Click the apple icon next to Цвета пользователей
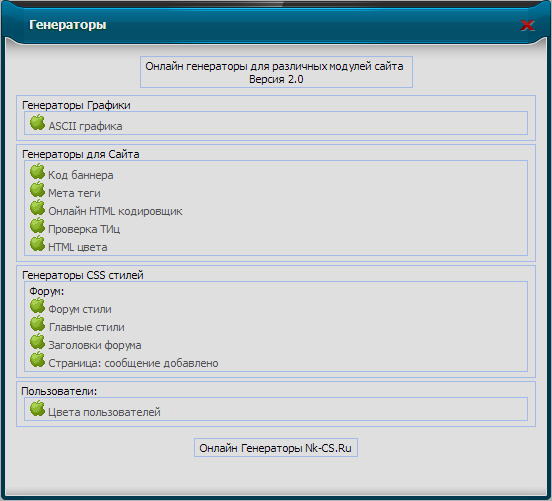Viewport: 552px width, 501px height. click(37, 408)
